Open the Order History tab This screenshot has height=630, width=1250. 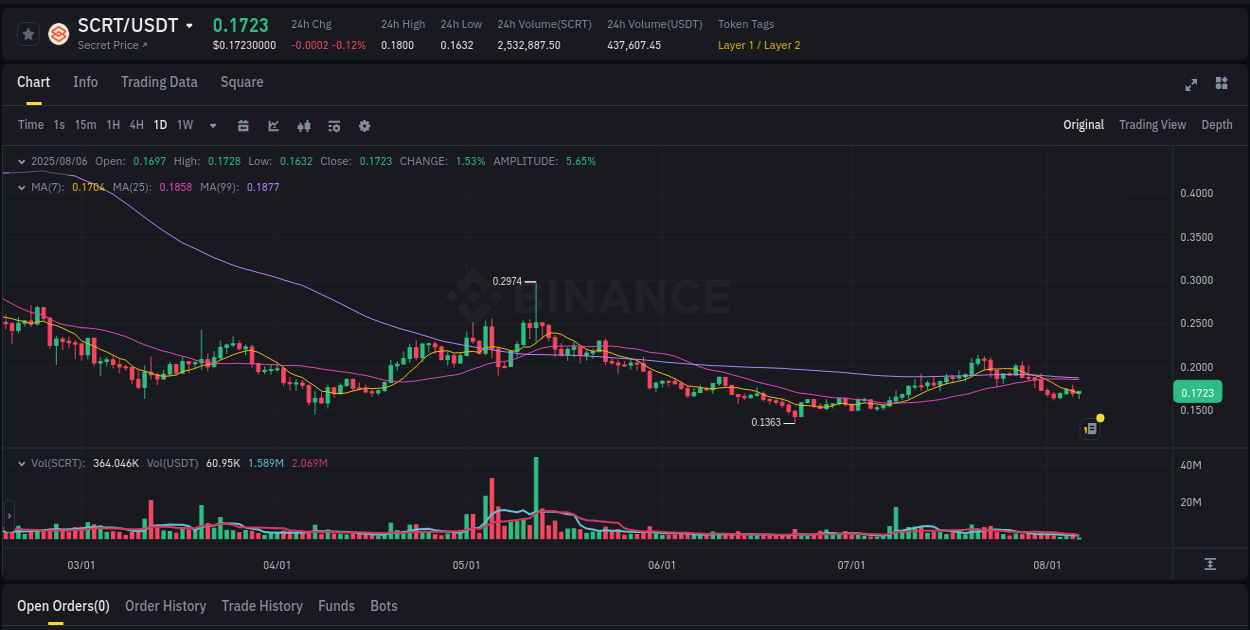165,606
